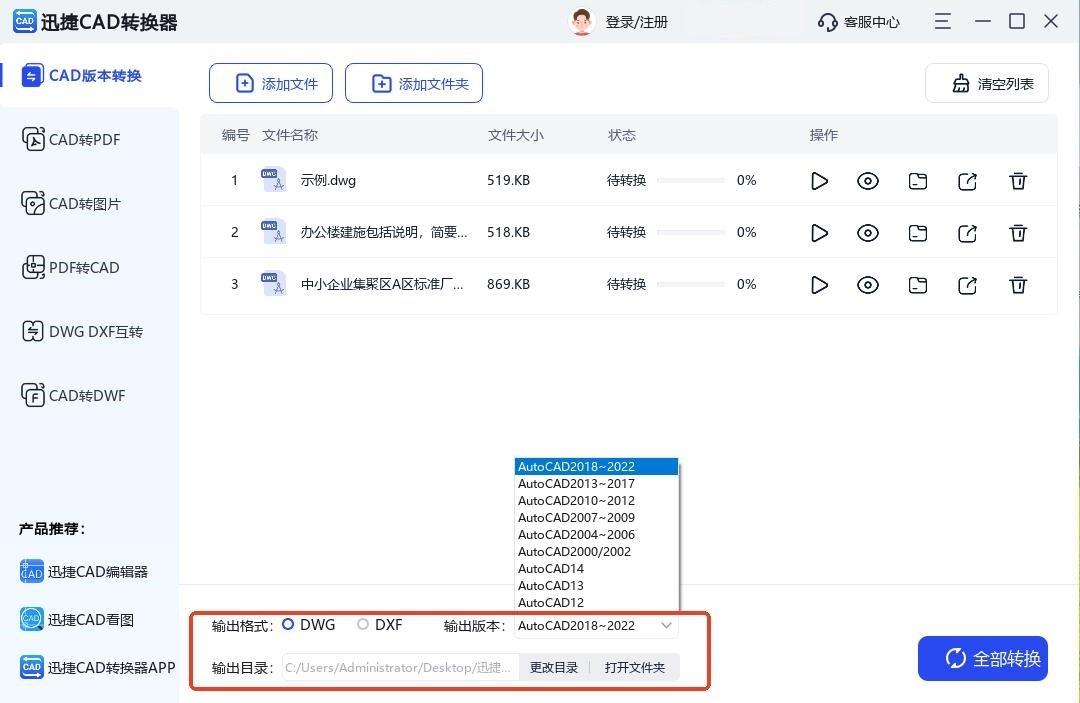Share the 中小企业集聚区 file via export icon
Image resolution: width=1080 pixels, height=703 pixels.
point(967,285)
